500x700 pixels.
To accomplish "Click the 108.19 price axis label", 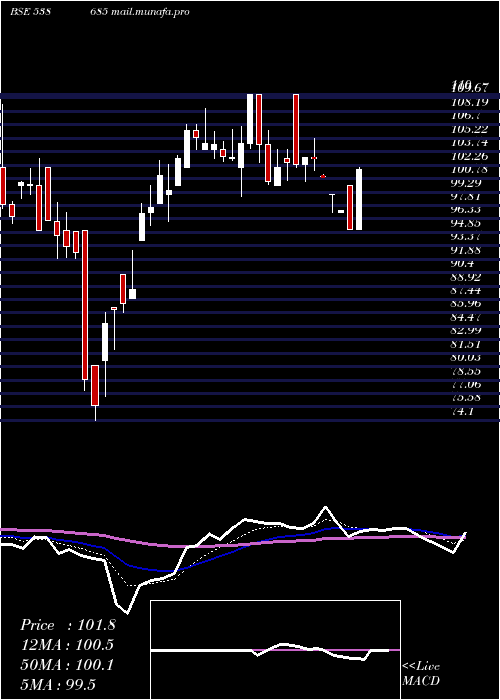I will pos(470,103).
